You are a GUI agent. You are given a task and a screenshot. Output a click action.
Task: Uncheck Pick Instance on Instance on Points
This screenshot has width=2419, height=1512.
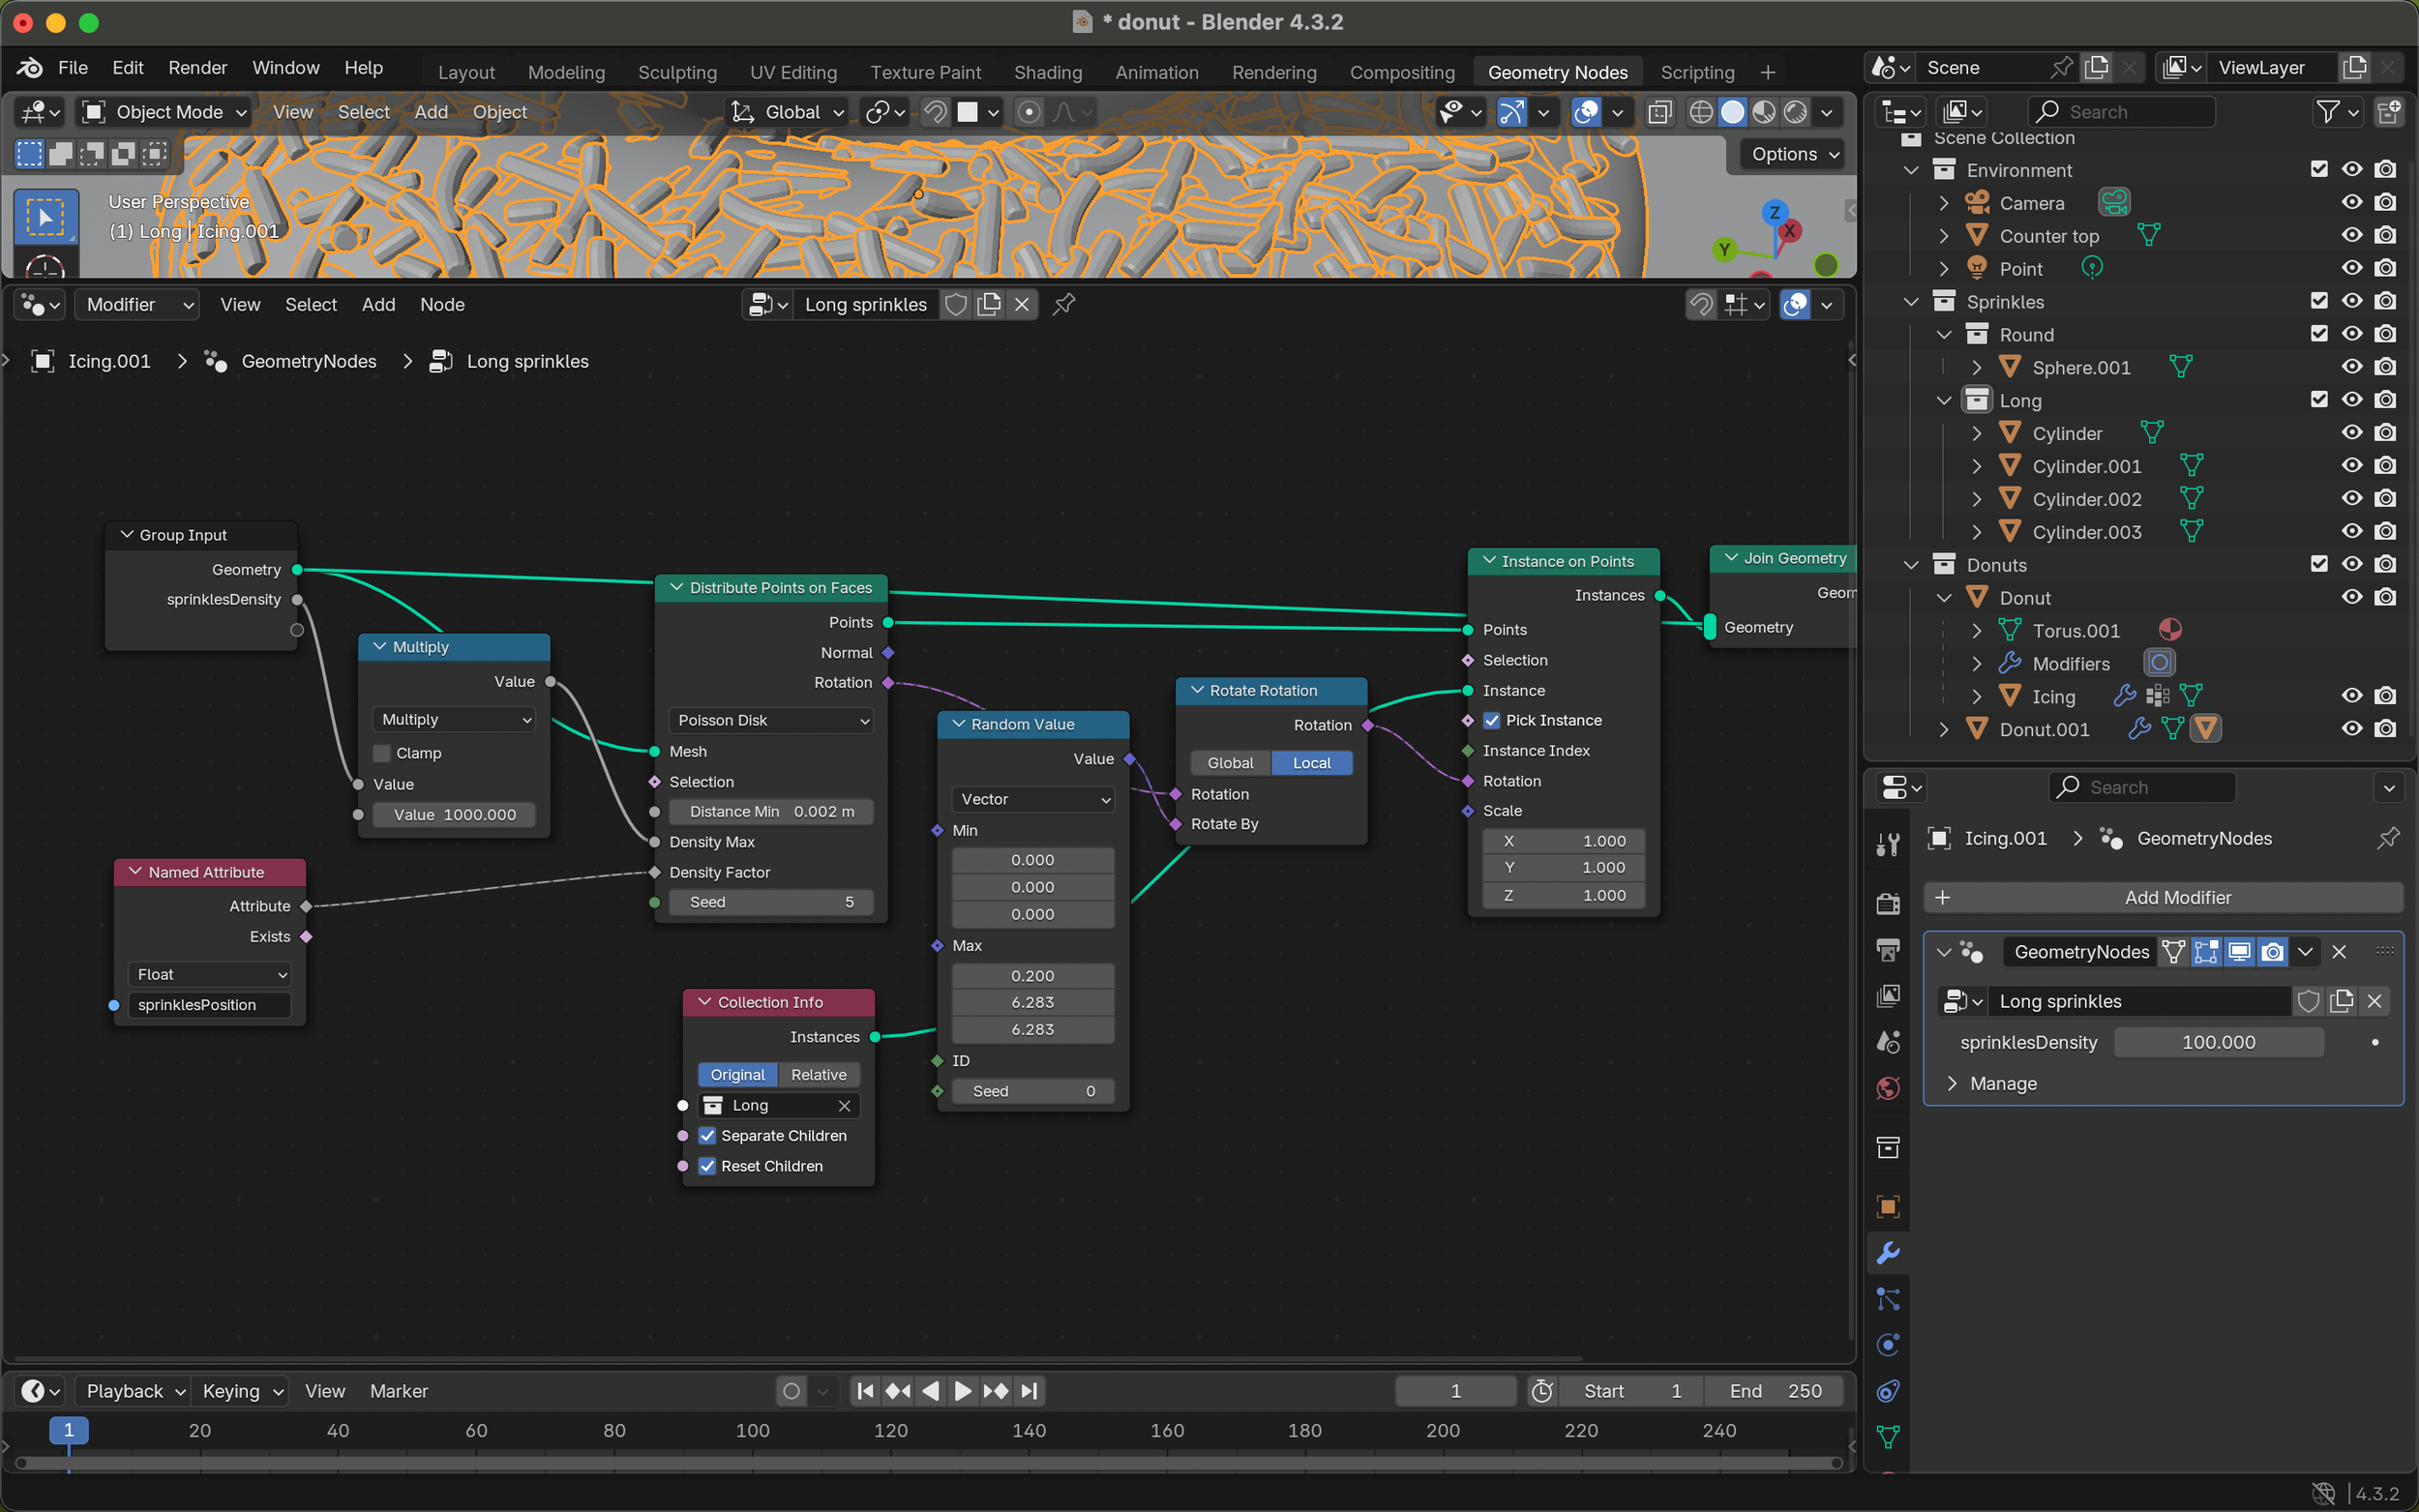[1492, 720]
